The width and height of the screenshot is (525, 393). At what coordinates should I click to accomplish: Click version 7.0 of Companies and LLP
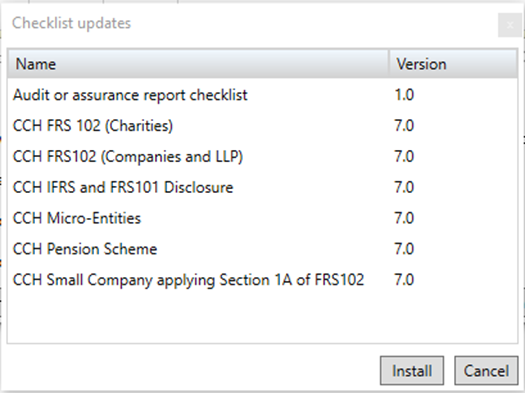404,157
